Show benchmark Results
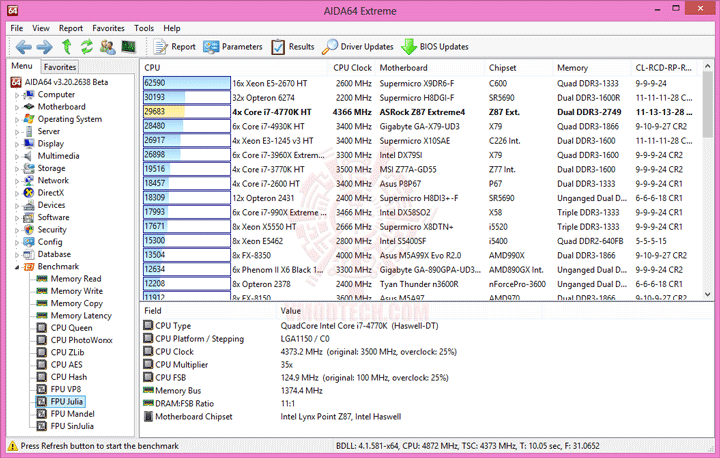Image resolution: width=720 pixels, height=458 pixels. pyautogui.click(x=292, y=46)
